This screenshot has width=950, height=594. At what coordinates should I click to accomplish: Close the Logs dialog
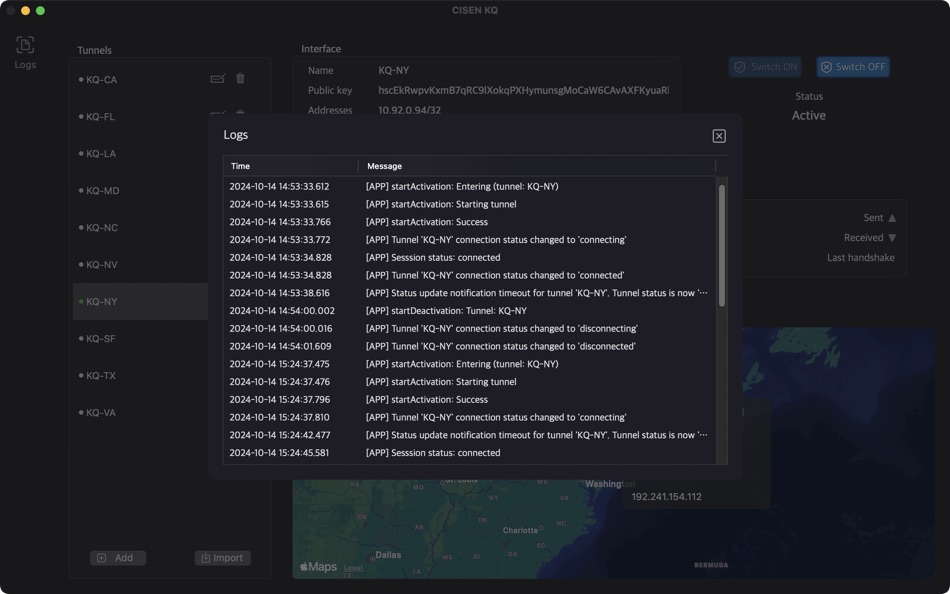click(719, 136)
